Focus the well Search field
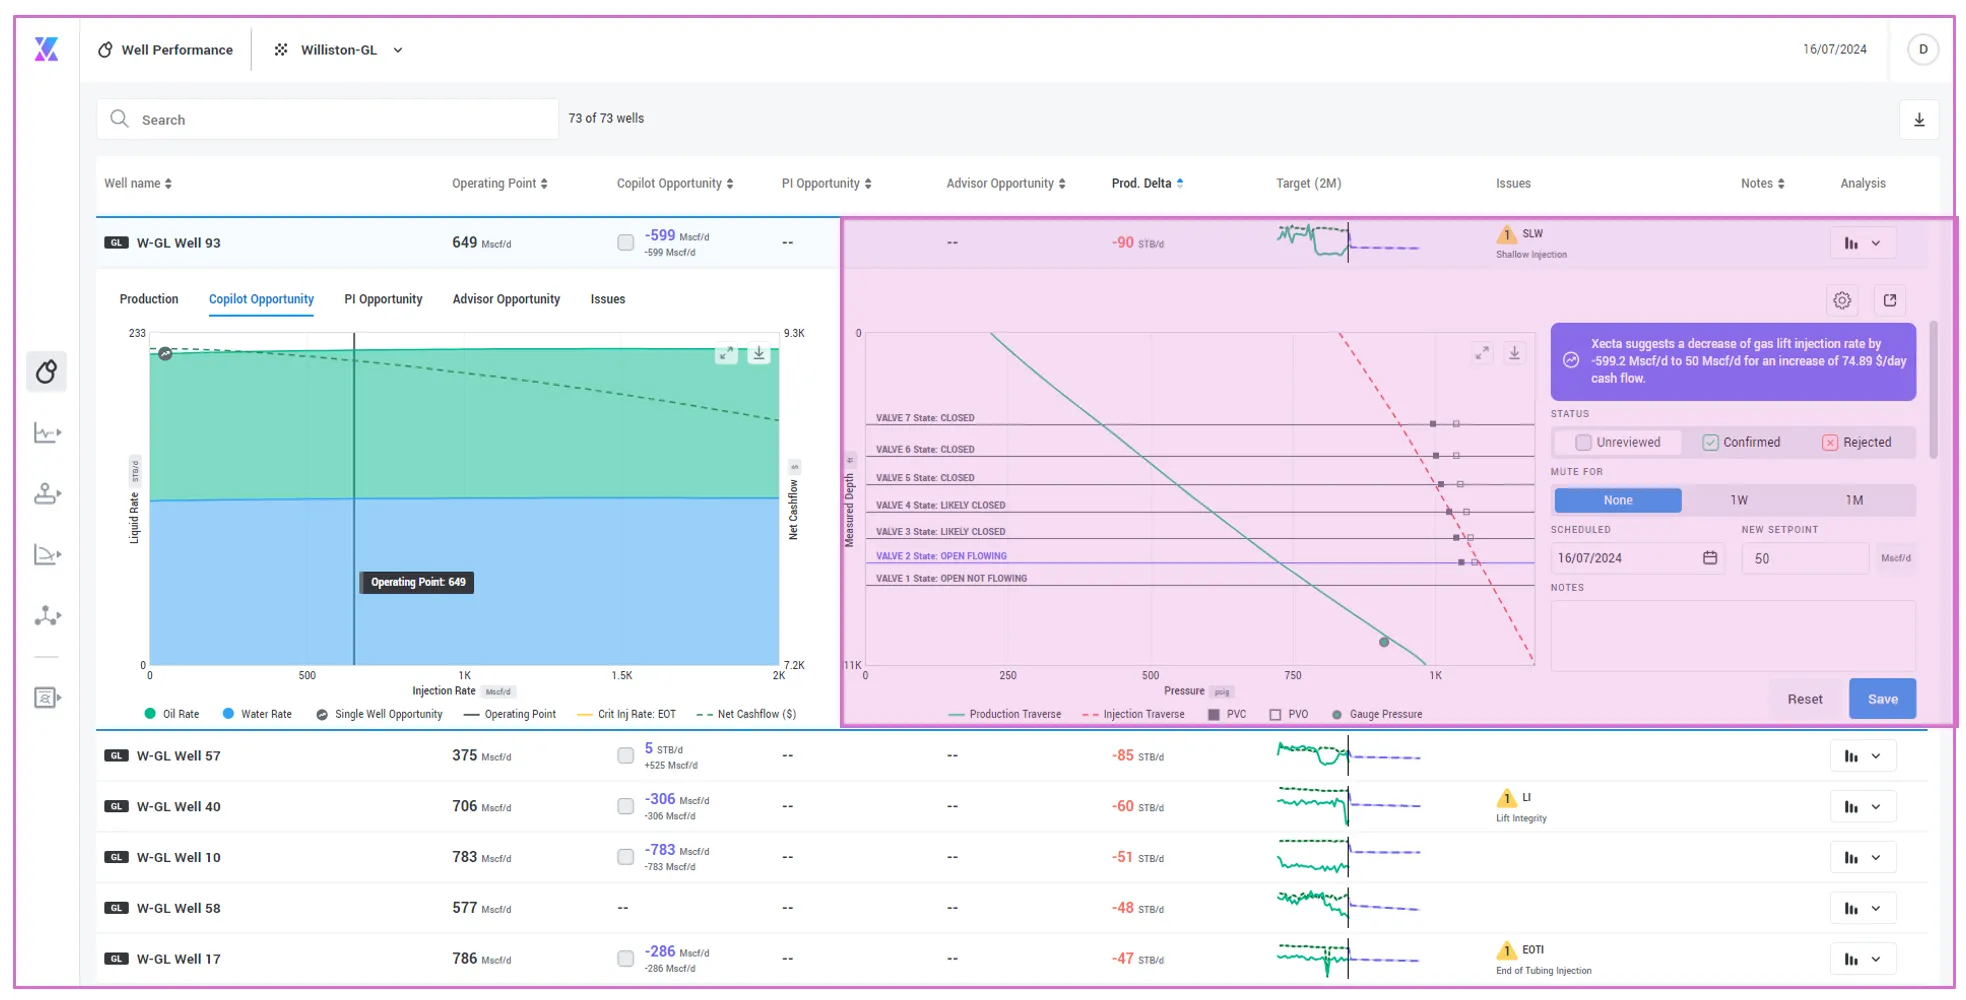1966x1000 pixels. [x=327, y=119]
